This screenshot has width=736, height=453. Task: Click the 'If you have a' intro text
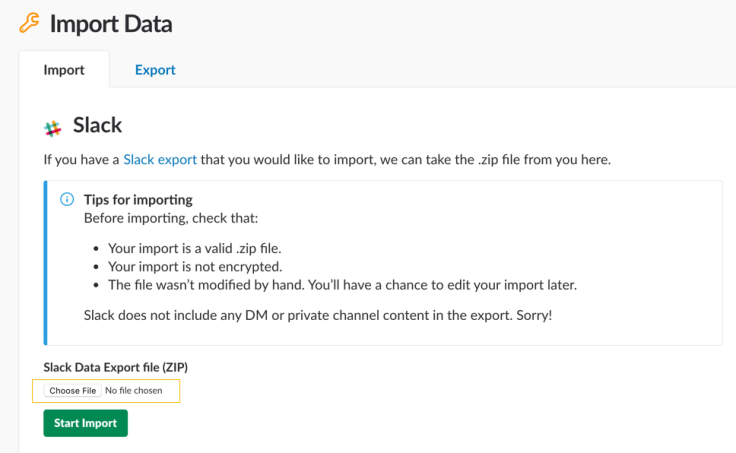(80, 159)
